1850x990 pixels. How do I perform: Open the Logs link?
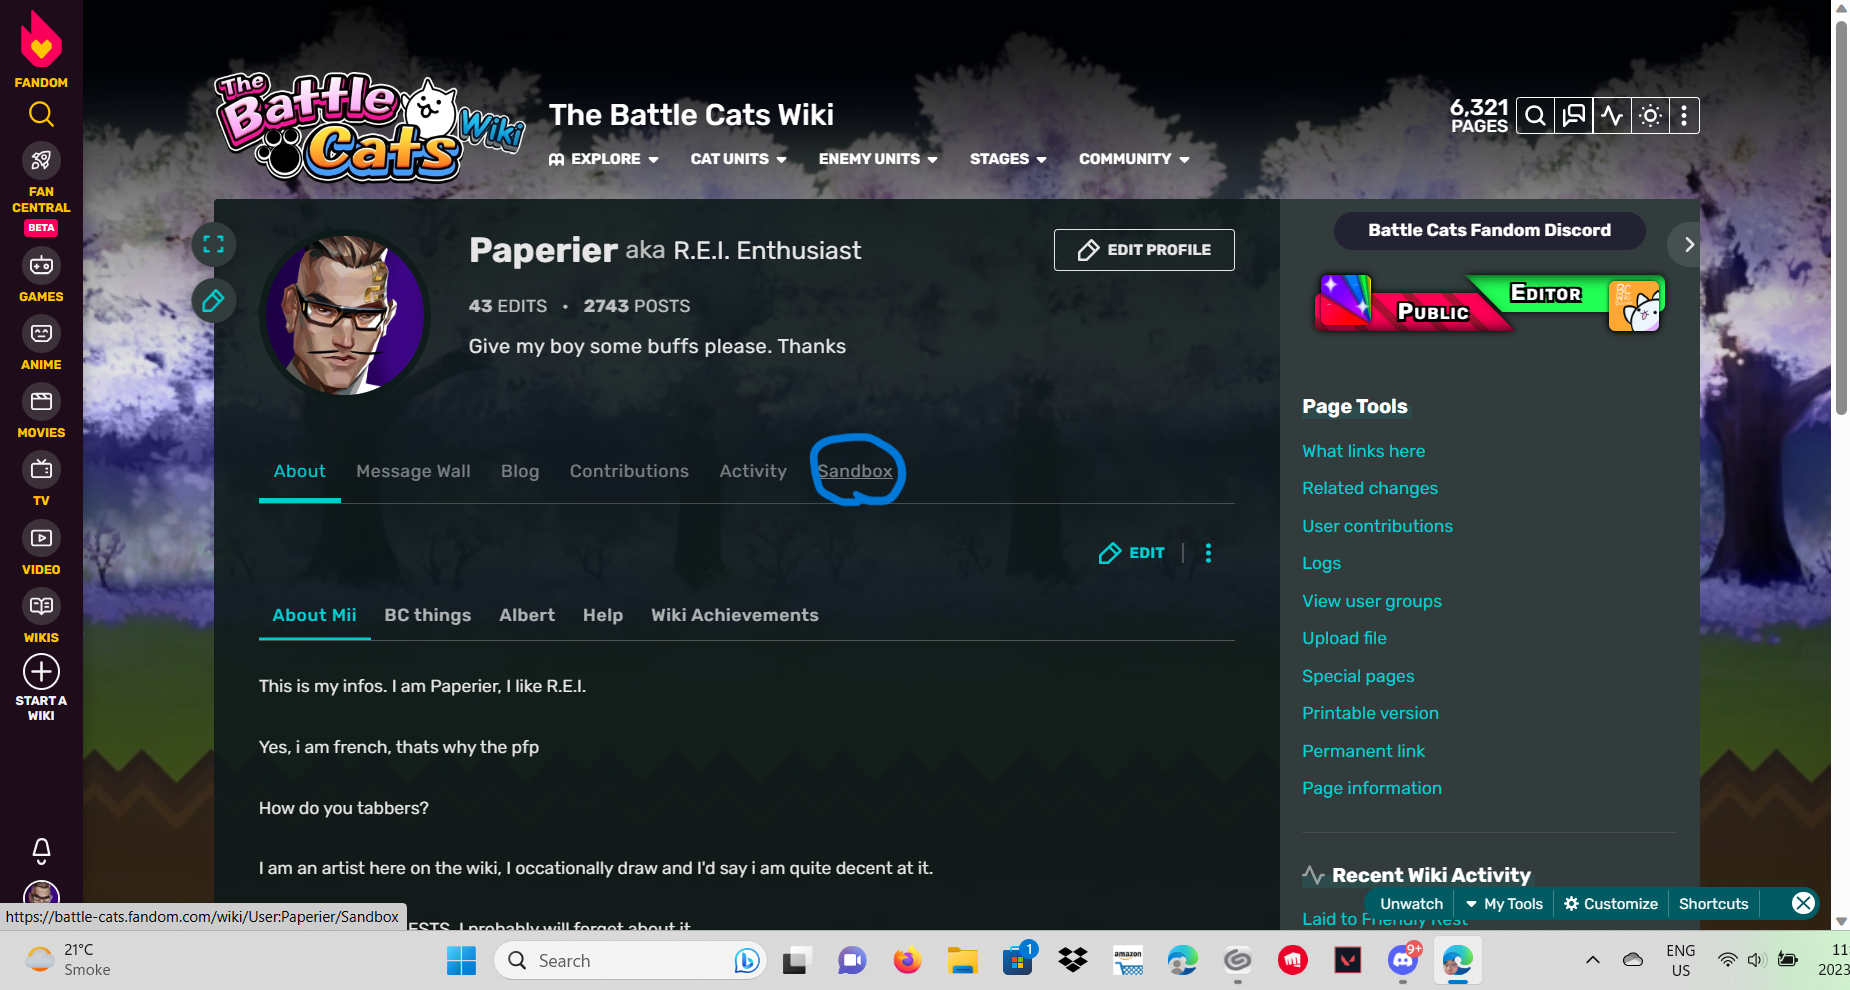pos(1322,563)
